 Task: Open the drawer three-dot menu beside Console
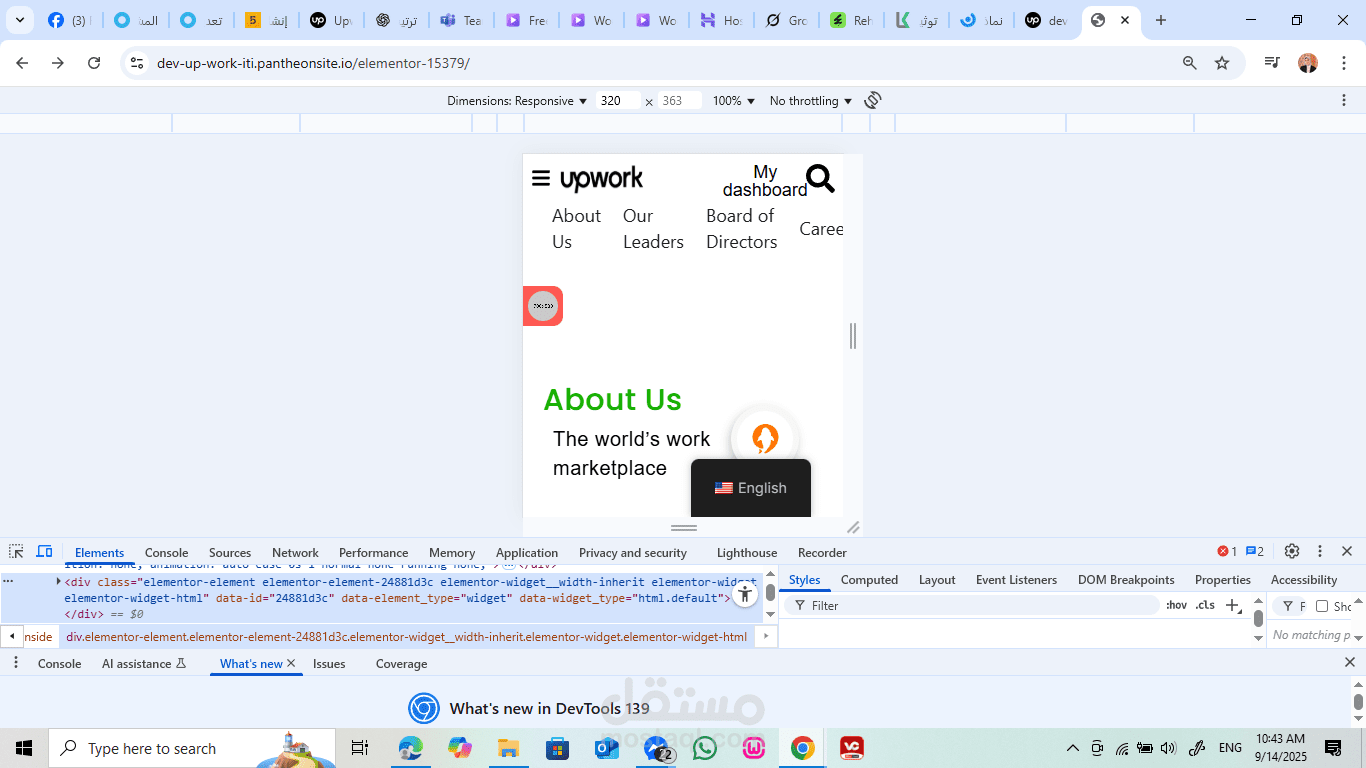click(x=16, y=663)
